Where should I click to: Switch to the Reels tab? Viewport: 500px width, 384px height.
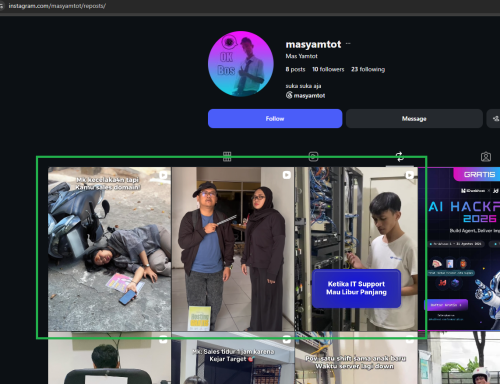(x=313, y=156)
